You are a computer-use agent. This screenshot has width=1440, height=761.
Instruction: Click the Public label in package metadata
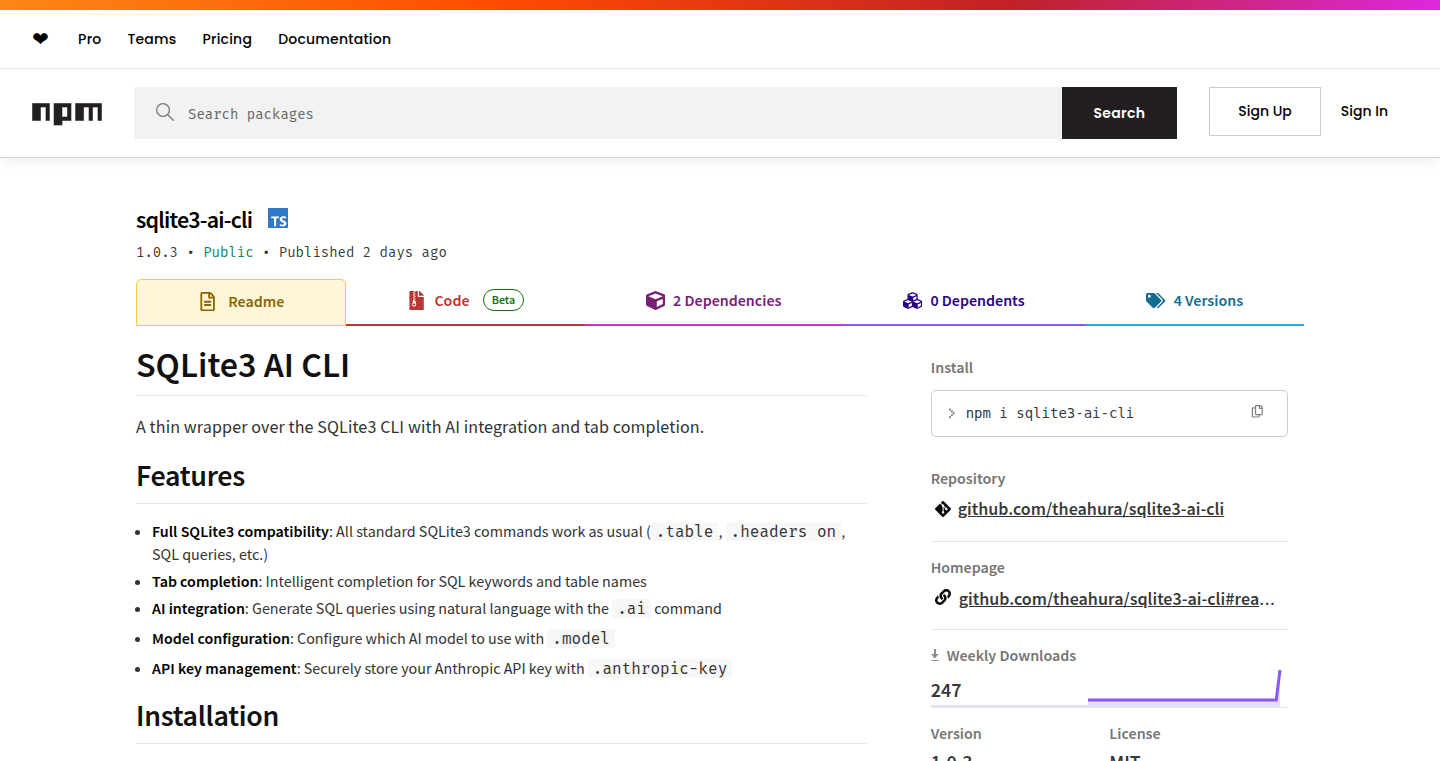tap(228, 252)
